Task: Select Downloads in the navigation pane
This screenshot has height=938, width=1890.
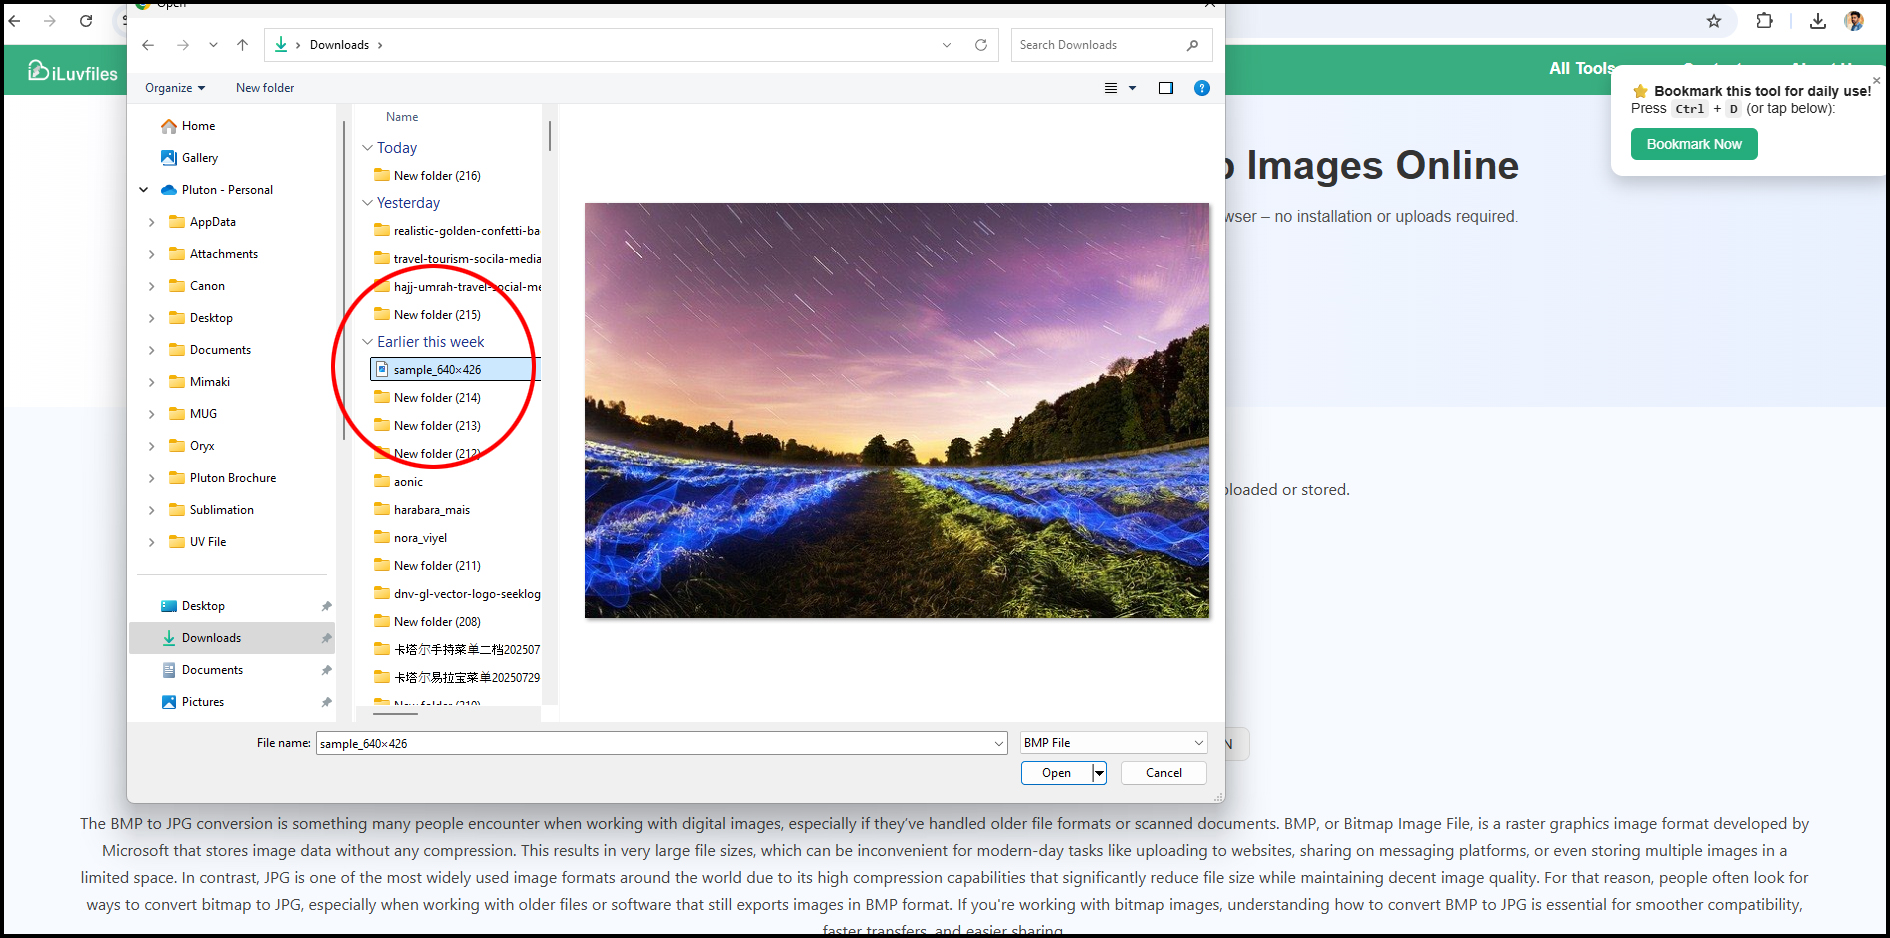Action: coord(211,638)
